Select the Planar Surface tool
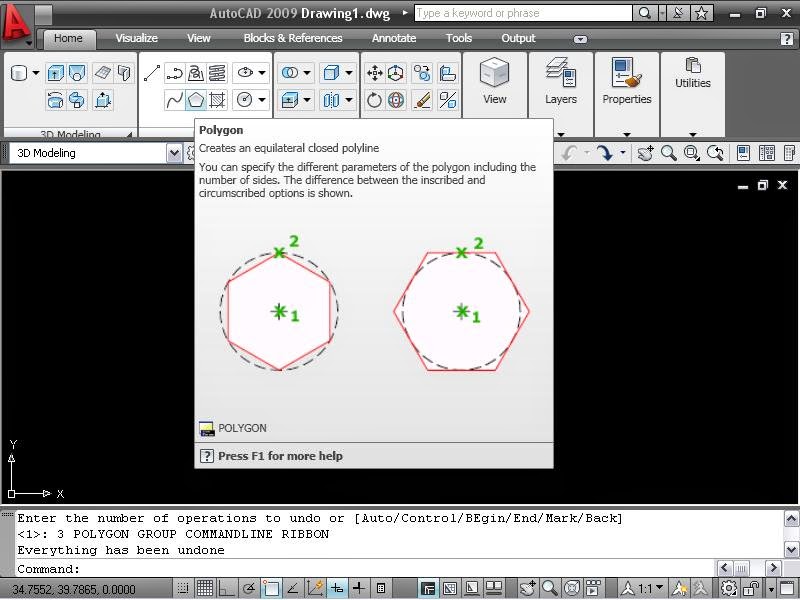 coord(103,73)
